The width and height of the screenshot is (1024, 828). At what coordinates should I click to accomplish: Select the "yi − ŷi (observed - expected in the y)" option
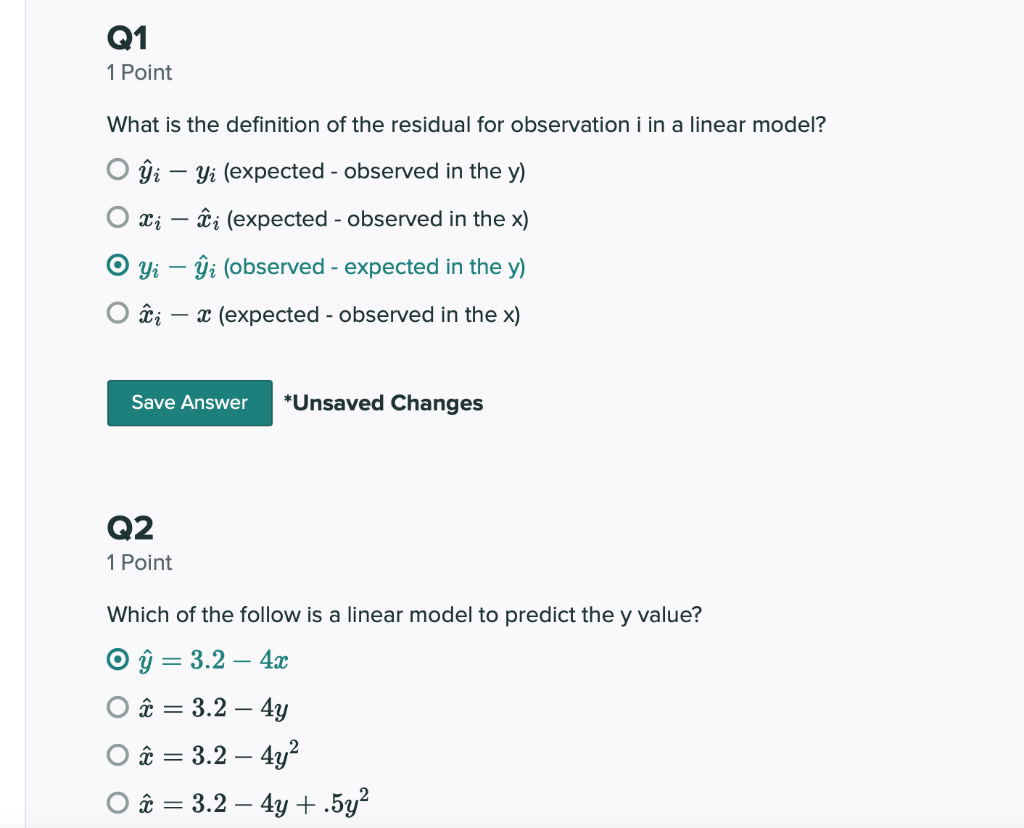117,265
